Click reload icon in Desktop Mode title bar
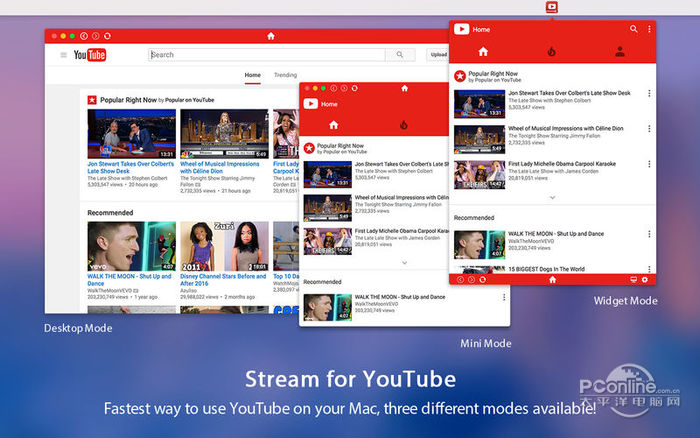This screenshot has height=438, width=700. (107, 36)
